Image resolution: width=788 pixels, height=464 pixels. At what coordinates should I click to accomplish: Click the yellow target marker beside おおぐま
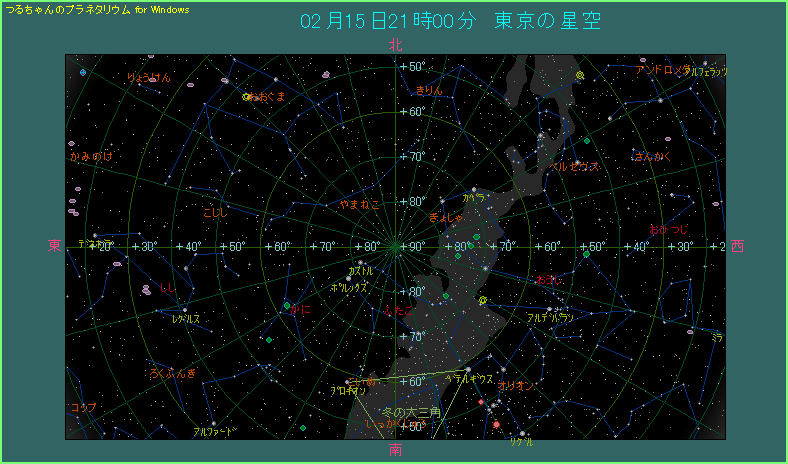coord(246,97)
